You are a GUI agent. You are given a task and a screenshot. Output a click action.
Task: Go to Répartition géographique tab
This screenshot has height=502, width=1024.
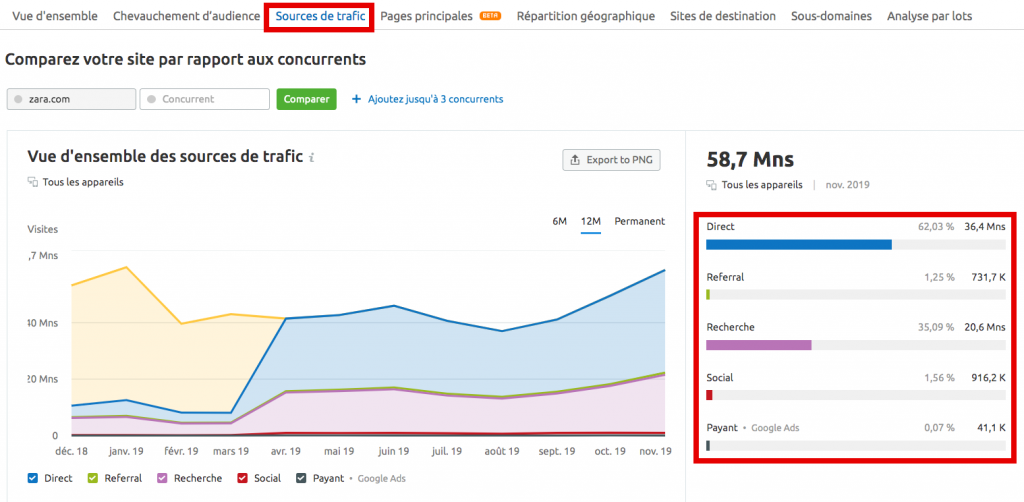point(586,16)
